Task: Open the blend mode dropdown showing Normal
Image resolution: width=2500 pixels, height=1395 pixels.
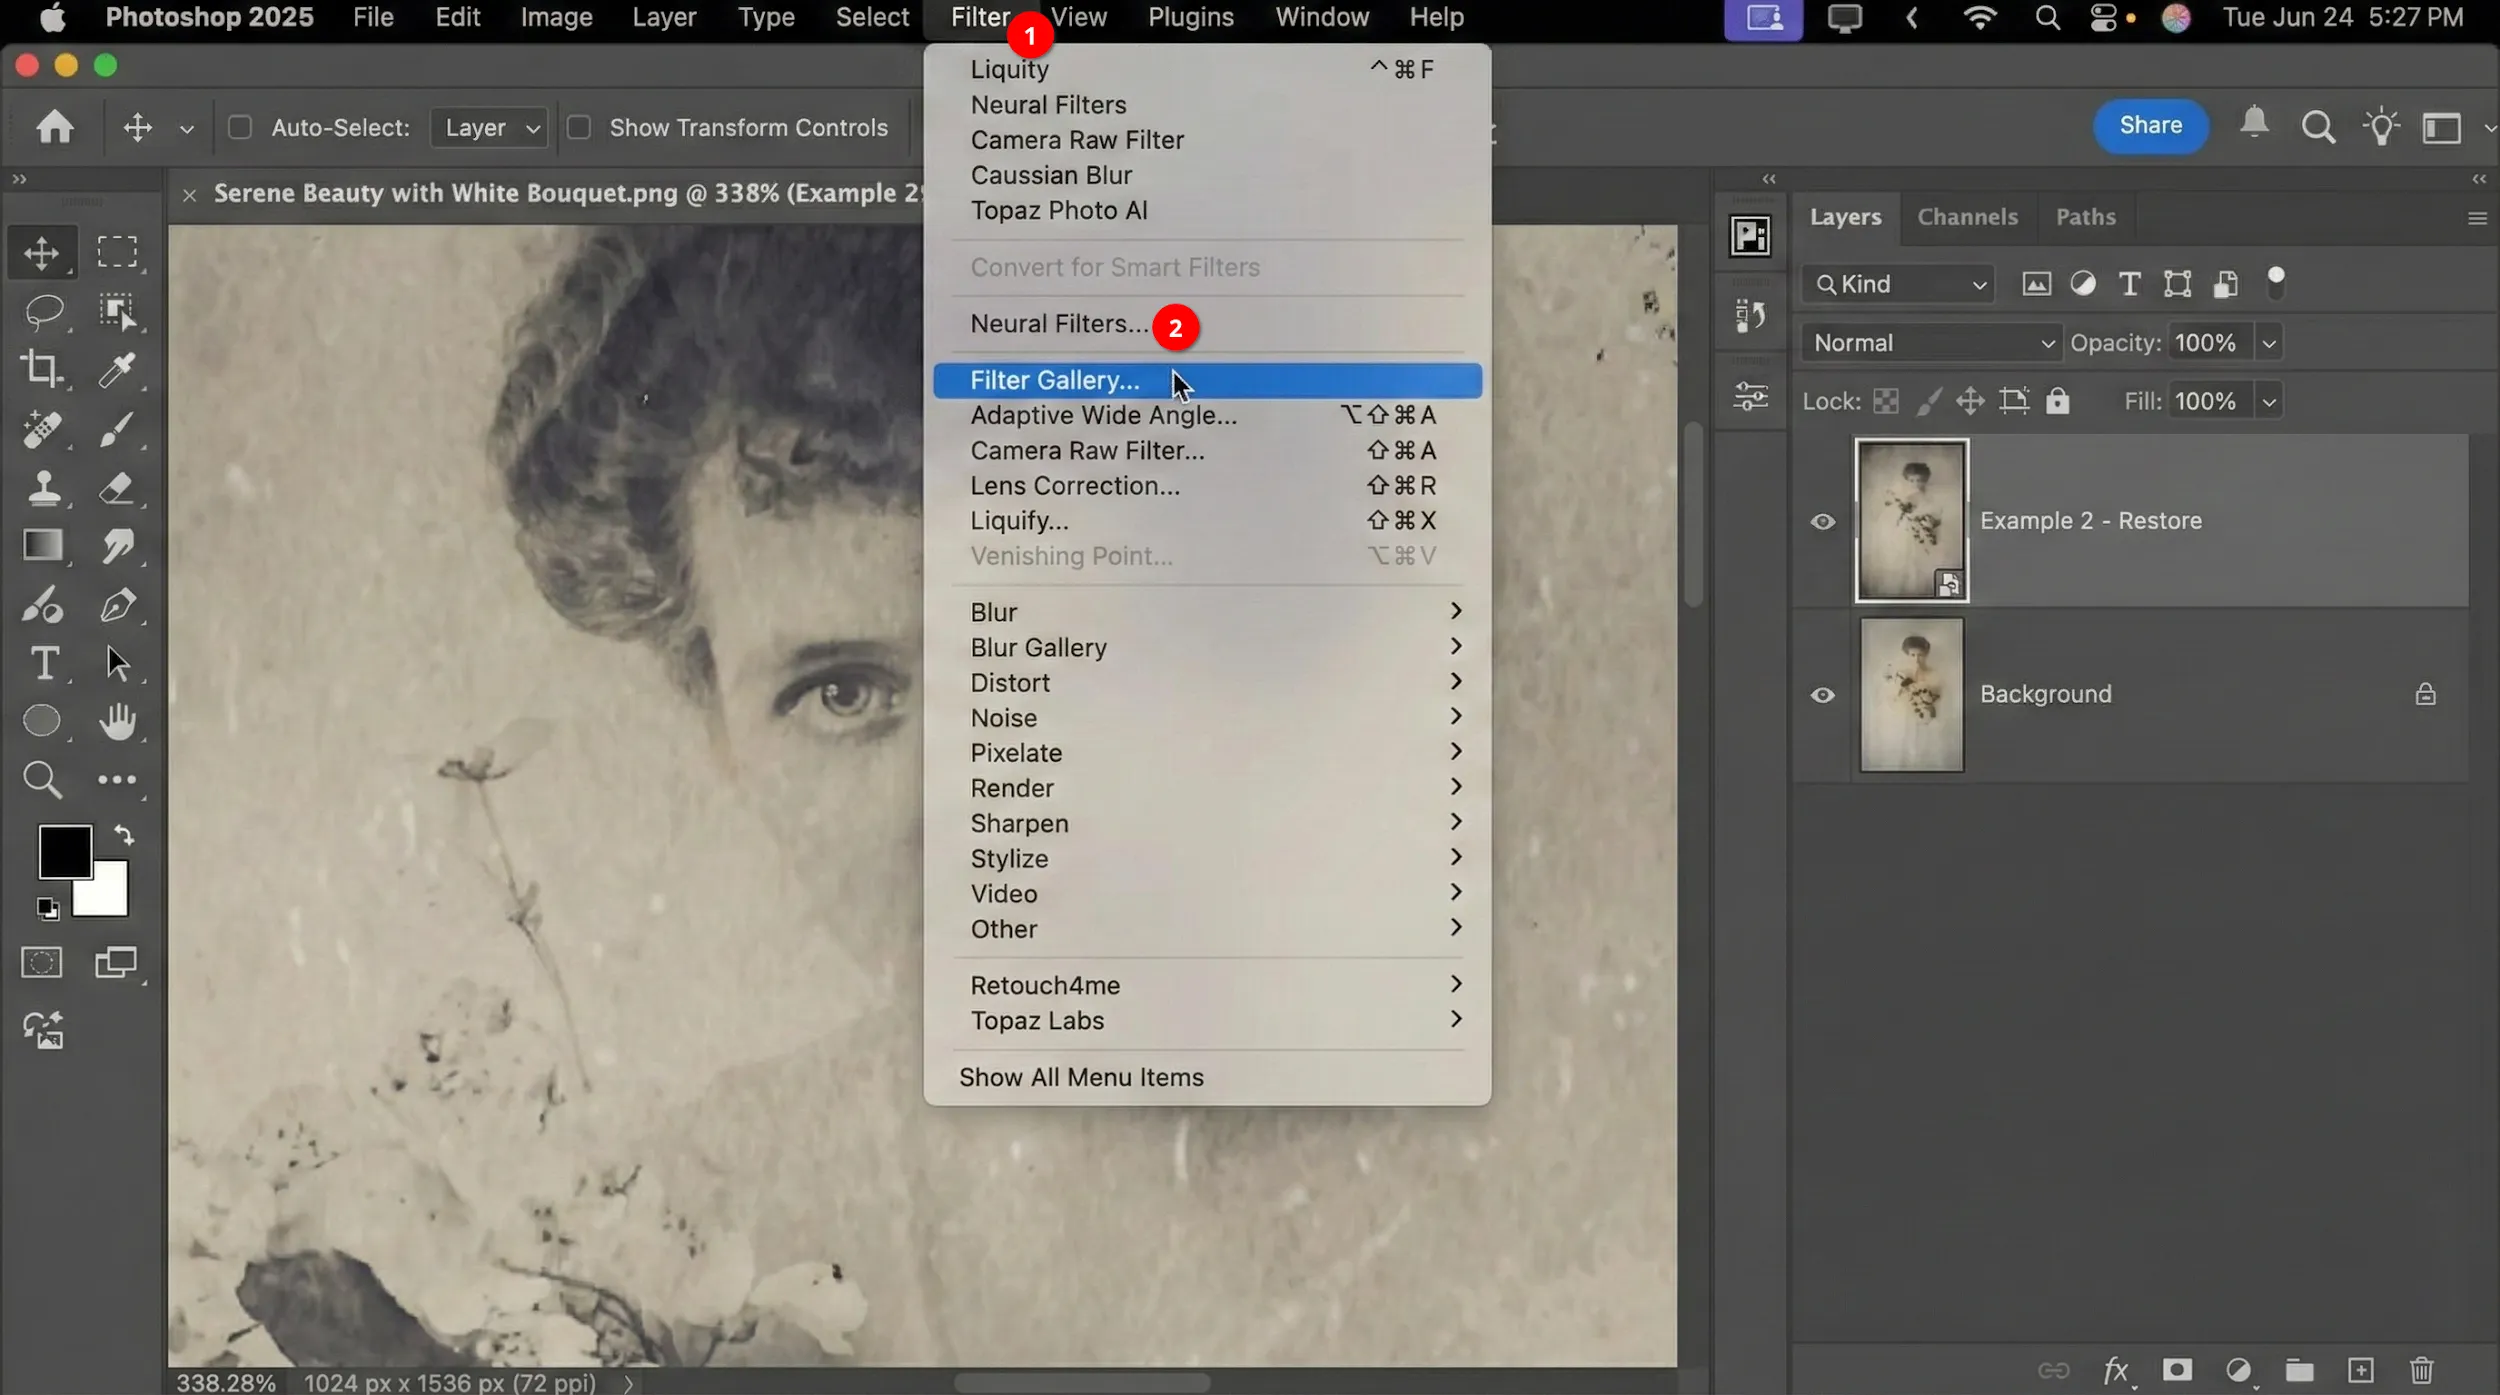Action: click(1930, 342)
